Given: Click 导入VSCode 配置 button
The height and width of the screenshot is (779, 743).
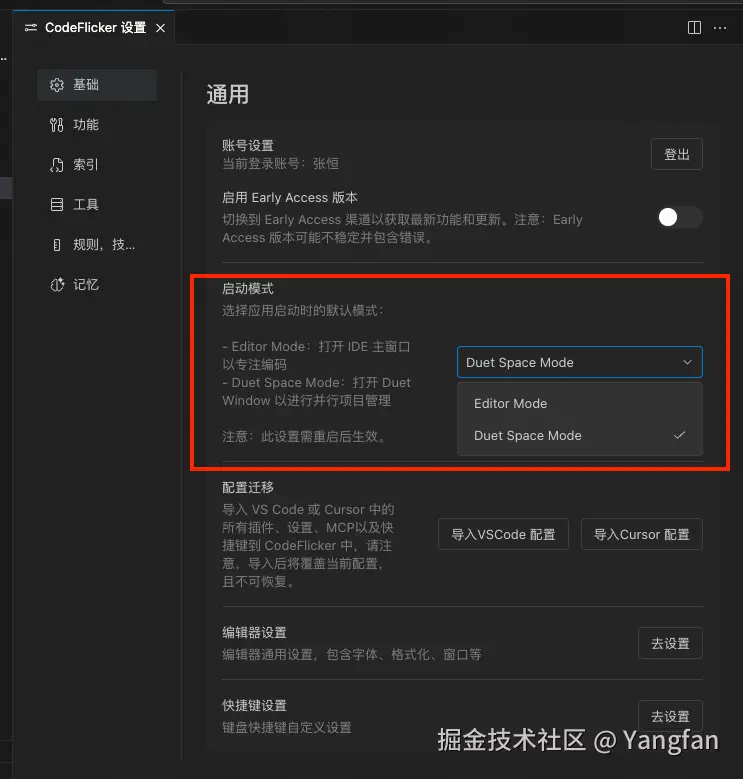Looking at the screenshot, I should click(x=503, y=534).
